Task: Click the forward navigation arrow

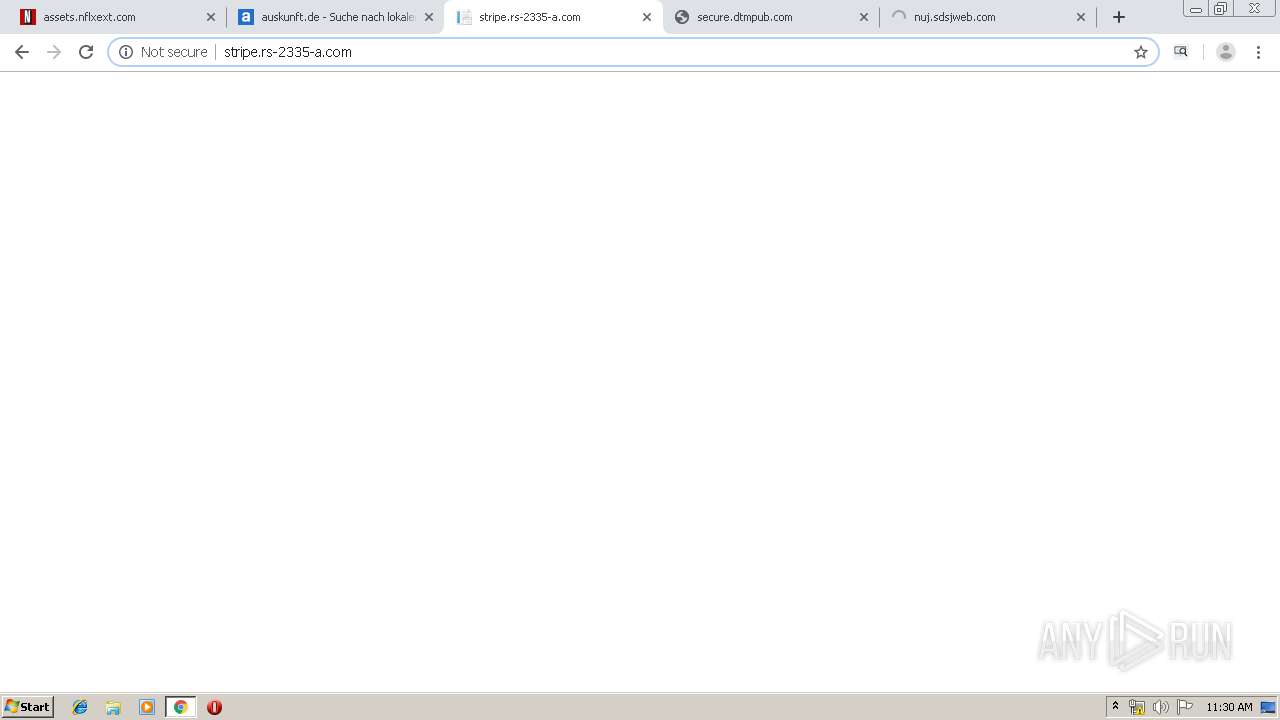Action: tap(54, 52)
